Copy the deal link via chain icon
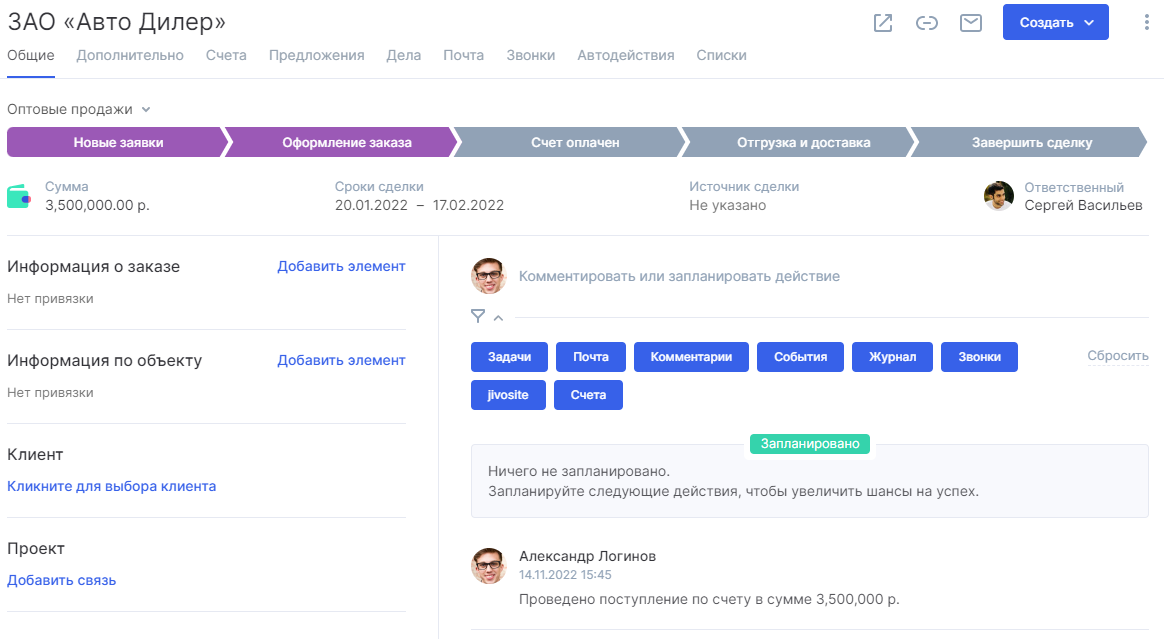The height and width of the screenshot is (639, 1164). click(x=927, y=23)
